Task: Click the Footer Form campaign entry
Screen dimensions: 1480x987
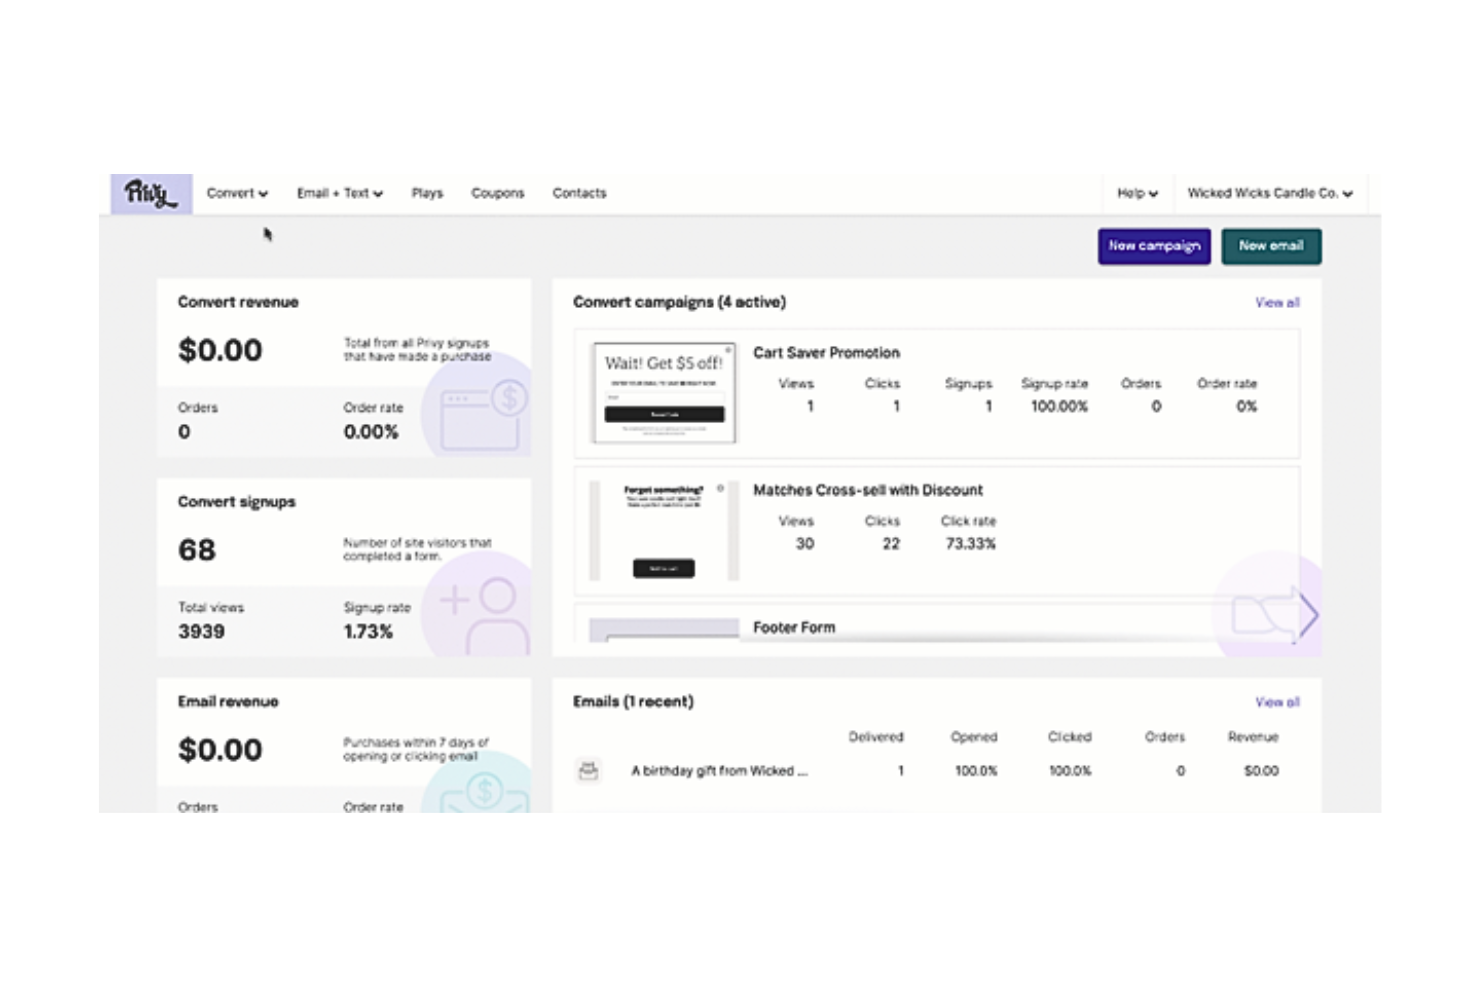Action: pyautogui.click(x=794, y=627)
